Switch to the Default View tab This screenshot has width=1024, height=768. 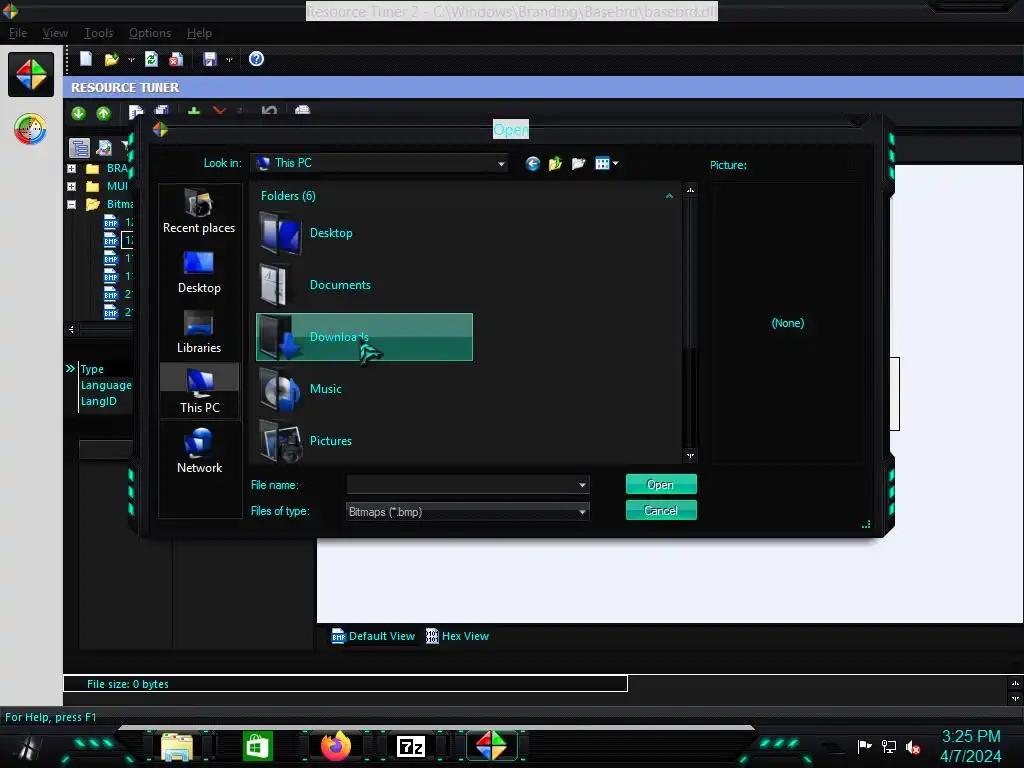pos(374,636)
